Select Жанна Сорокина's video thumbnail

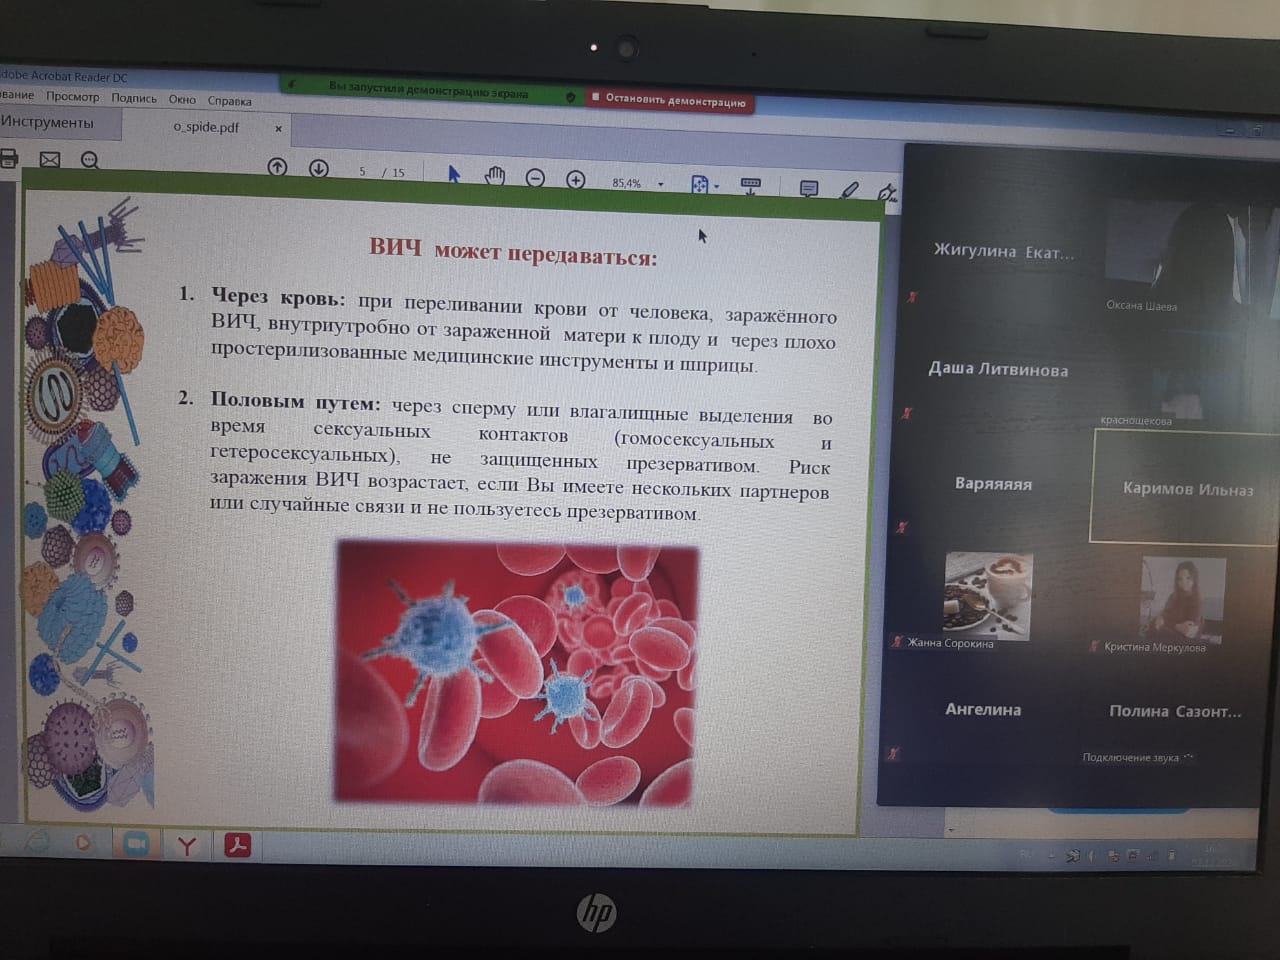[987, 595]
